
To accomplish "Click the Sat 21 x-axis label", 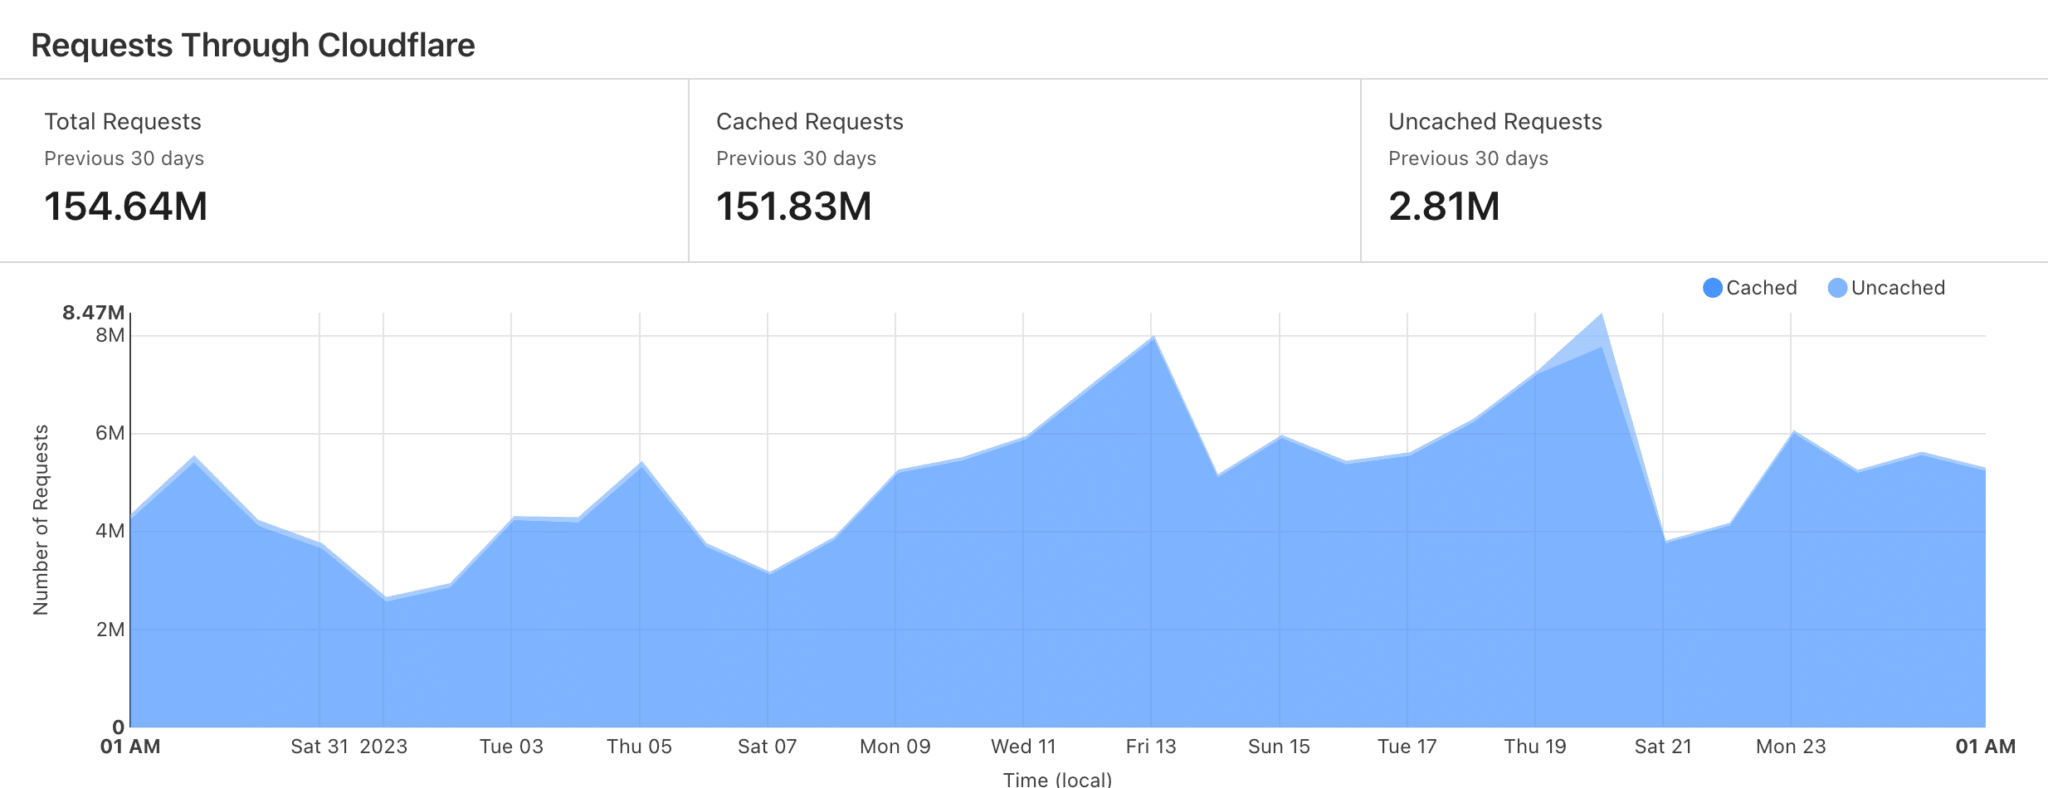I will point(1663,747).
